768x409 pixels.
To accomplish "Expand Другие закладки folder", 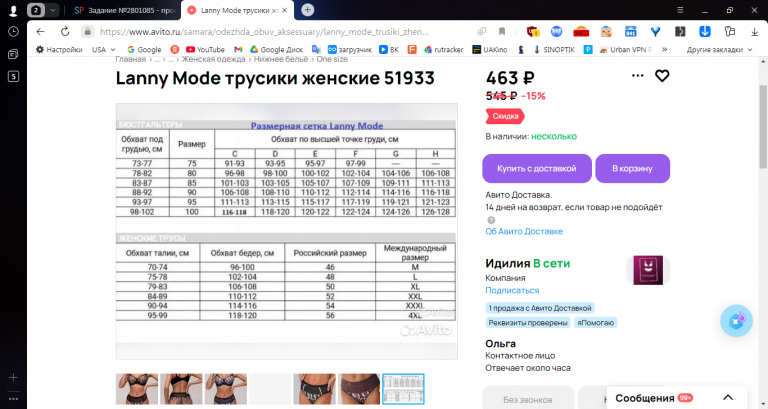I will coord(719,49).
